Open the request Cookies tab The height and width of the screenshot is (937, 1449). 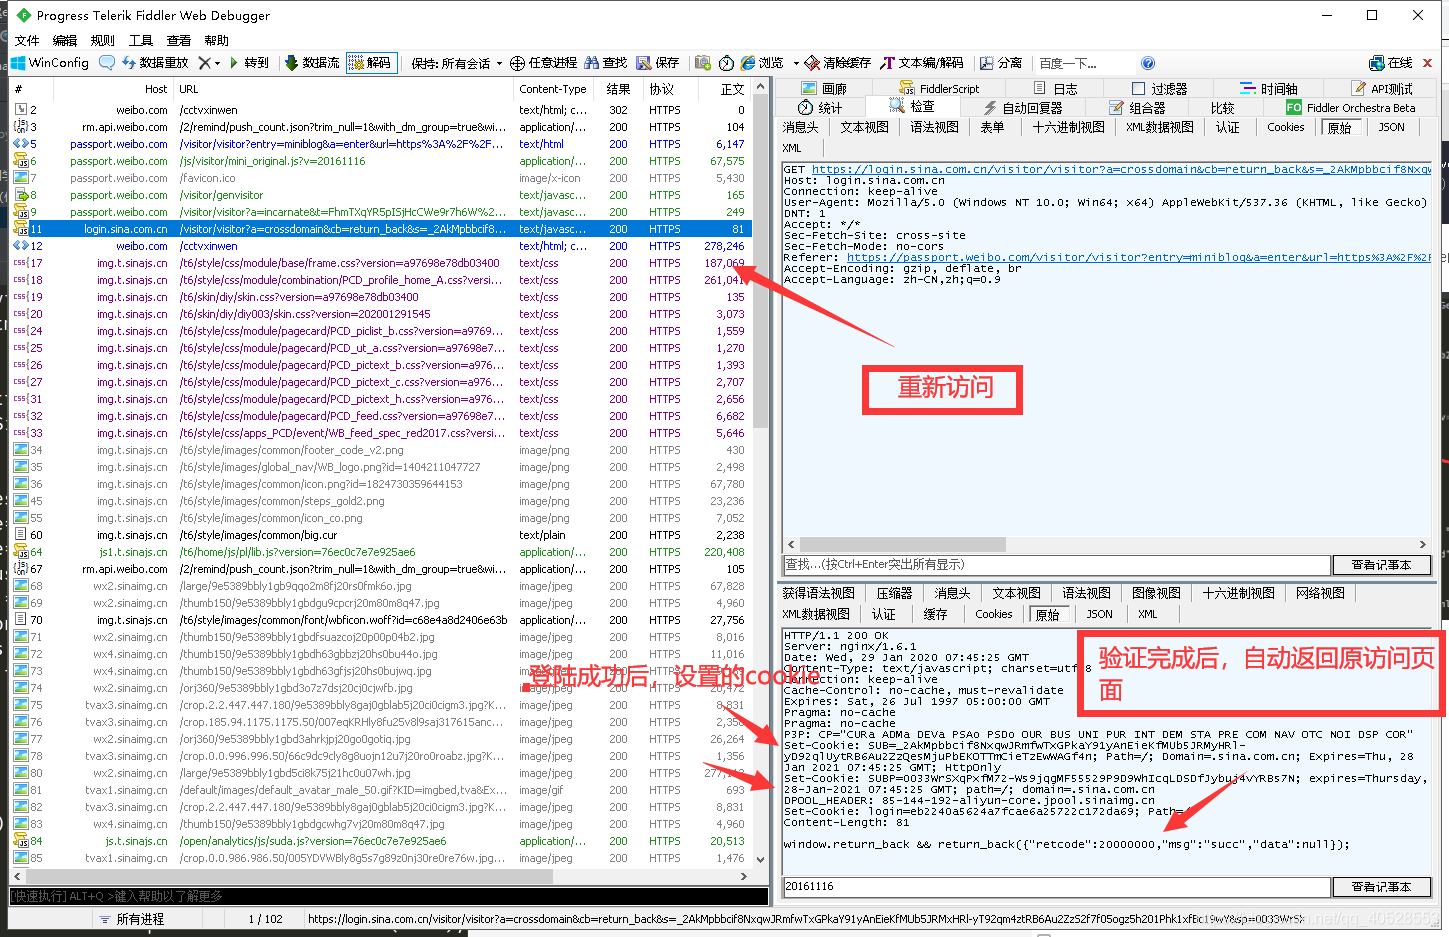pyautogui.click(x=1286, y=127)
